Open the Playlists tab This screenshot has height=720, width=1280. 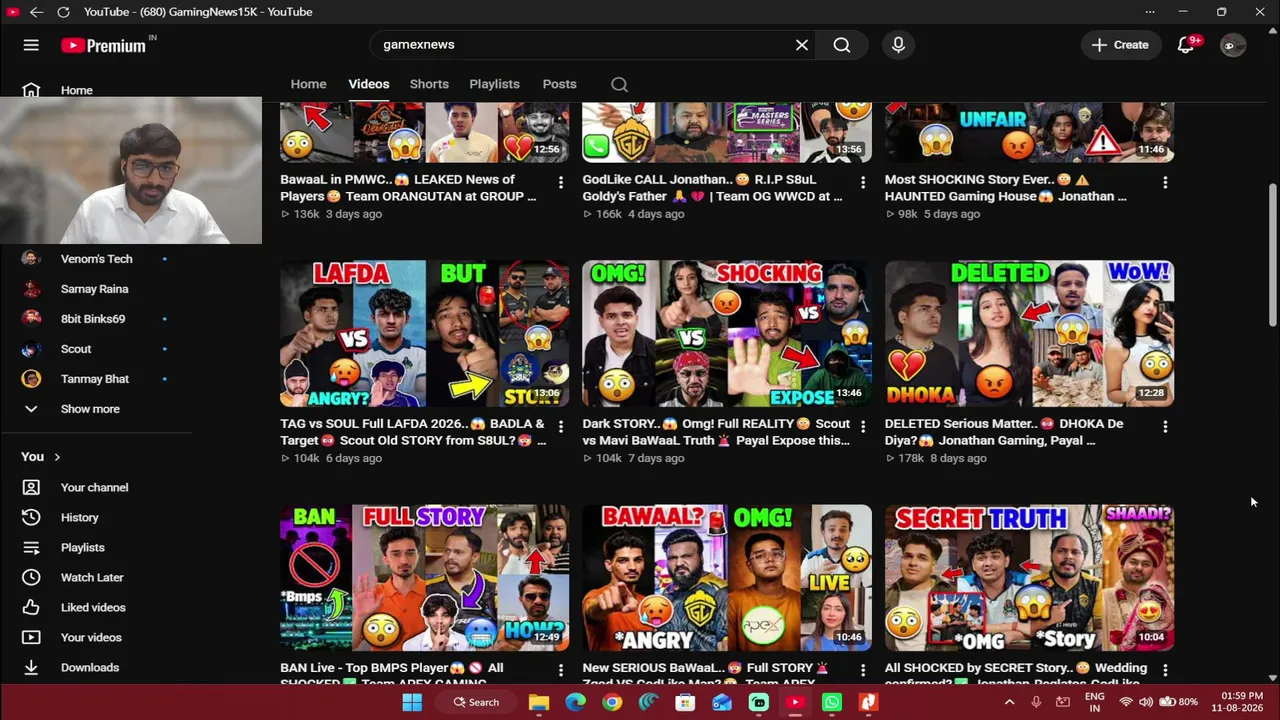pyautogui.click(x=494, y=84)
